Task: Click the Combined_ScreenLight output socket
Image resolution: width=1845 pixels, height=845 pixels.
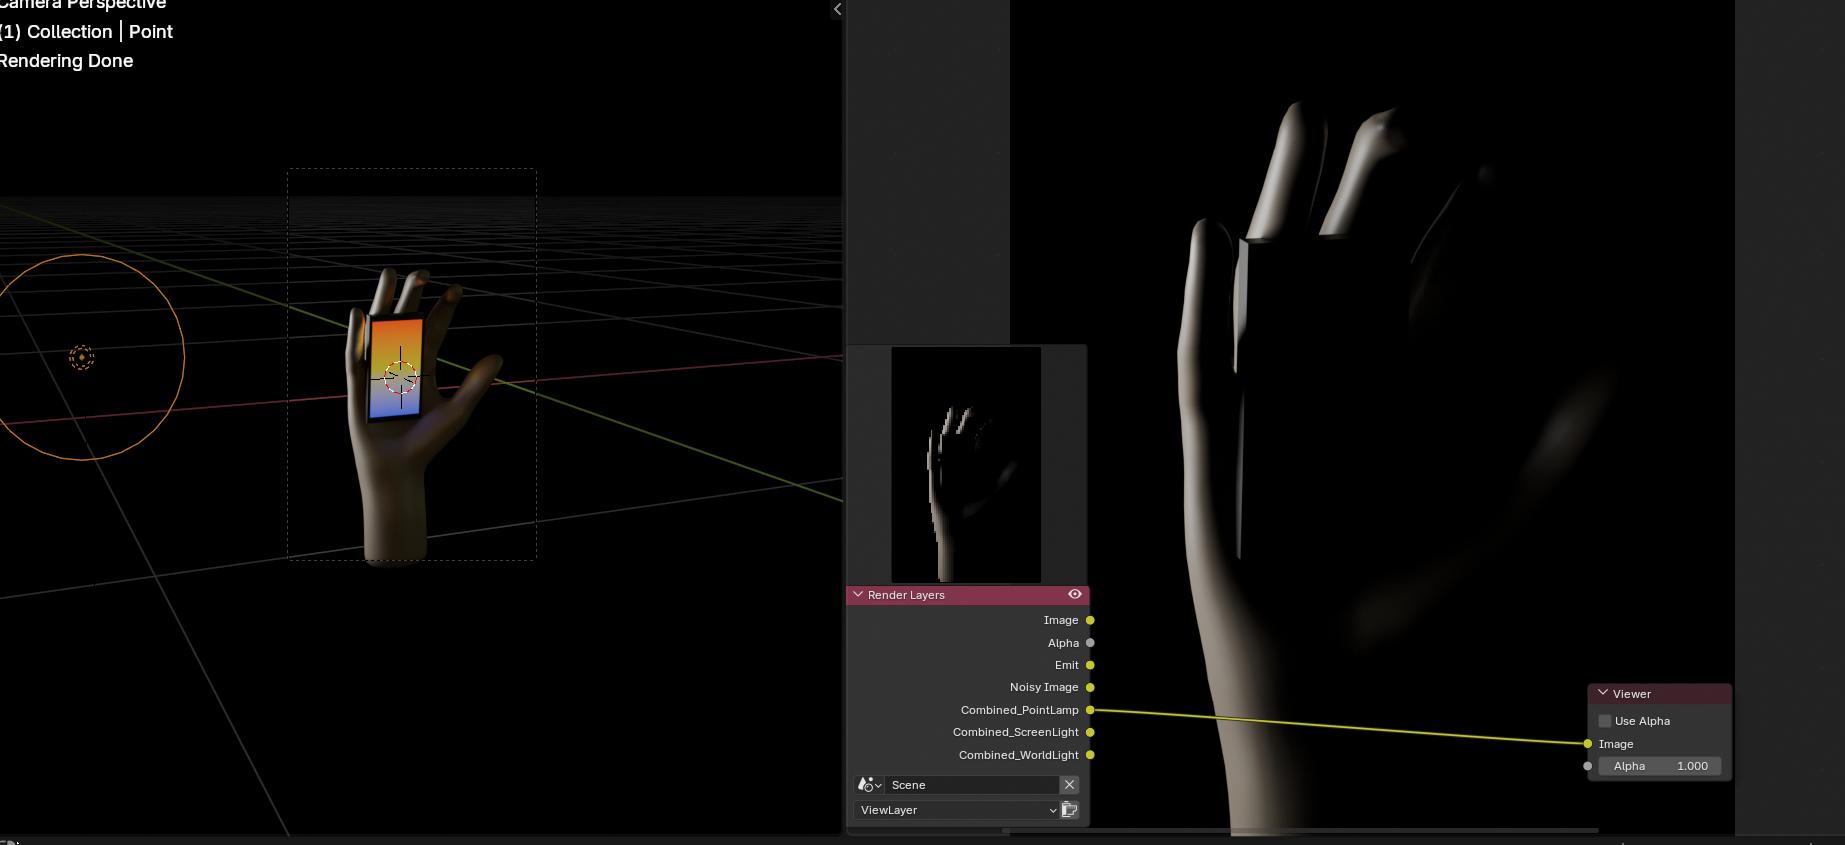Action: (1090, 732)
